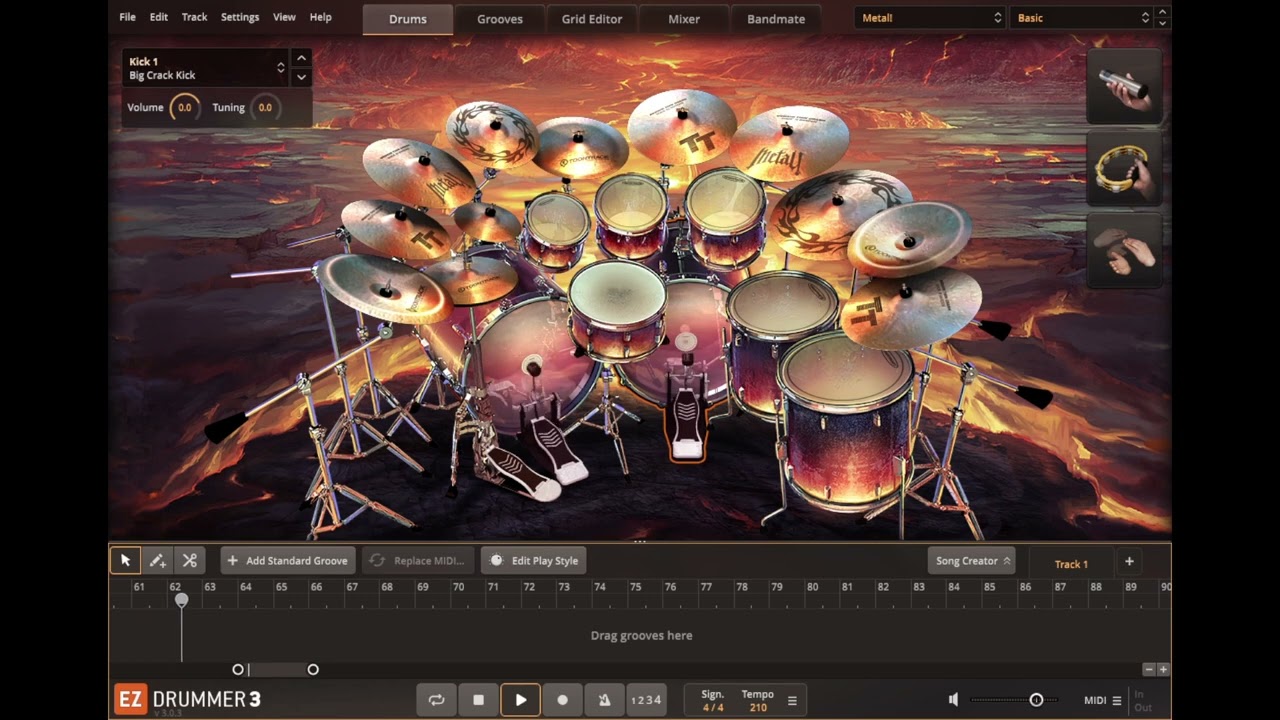Step to the next kit preset
Viewport: 1280px width, 720px height.
pyautogui.click(x=1162, y=24)
